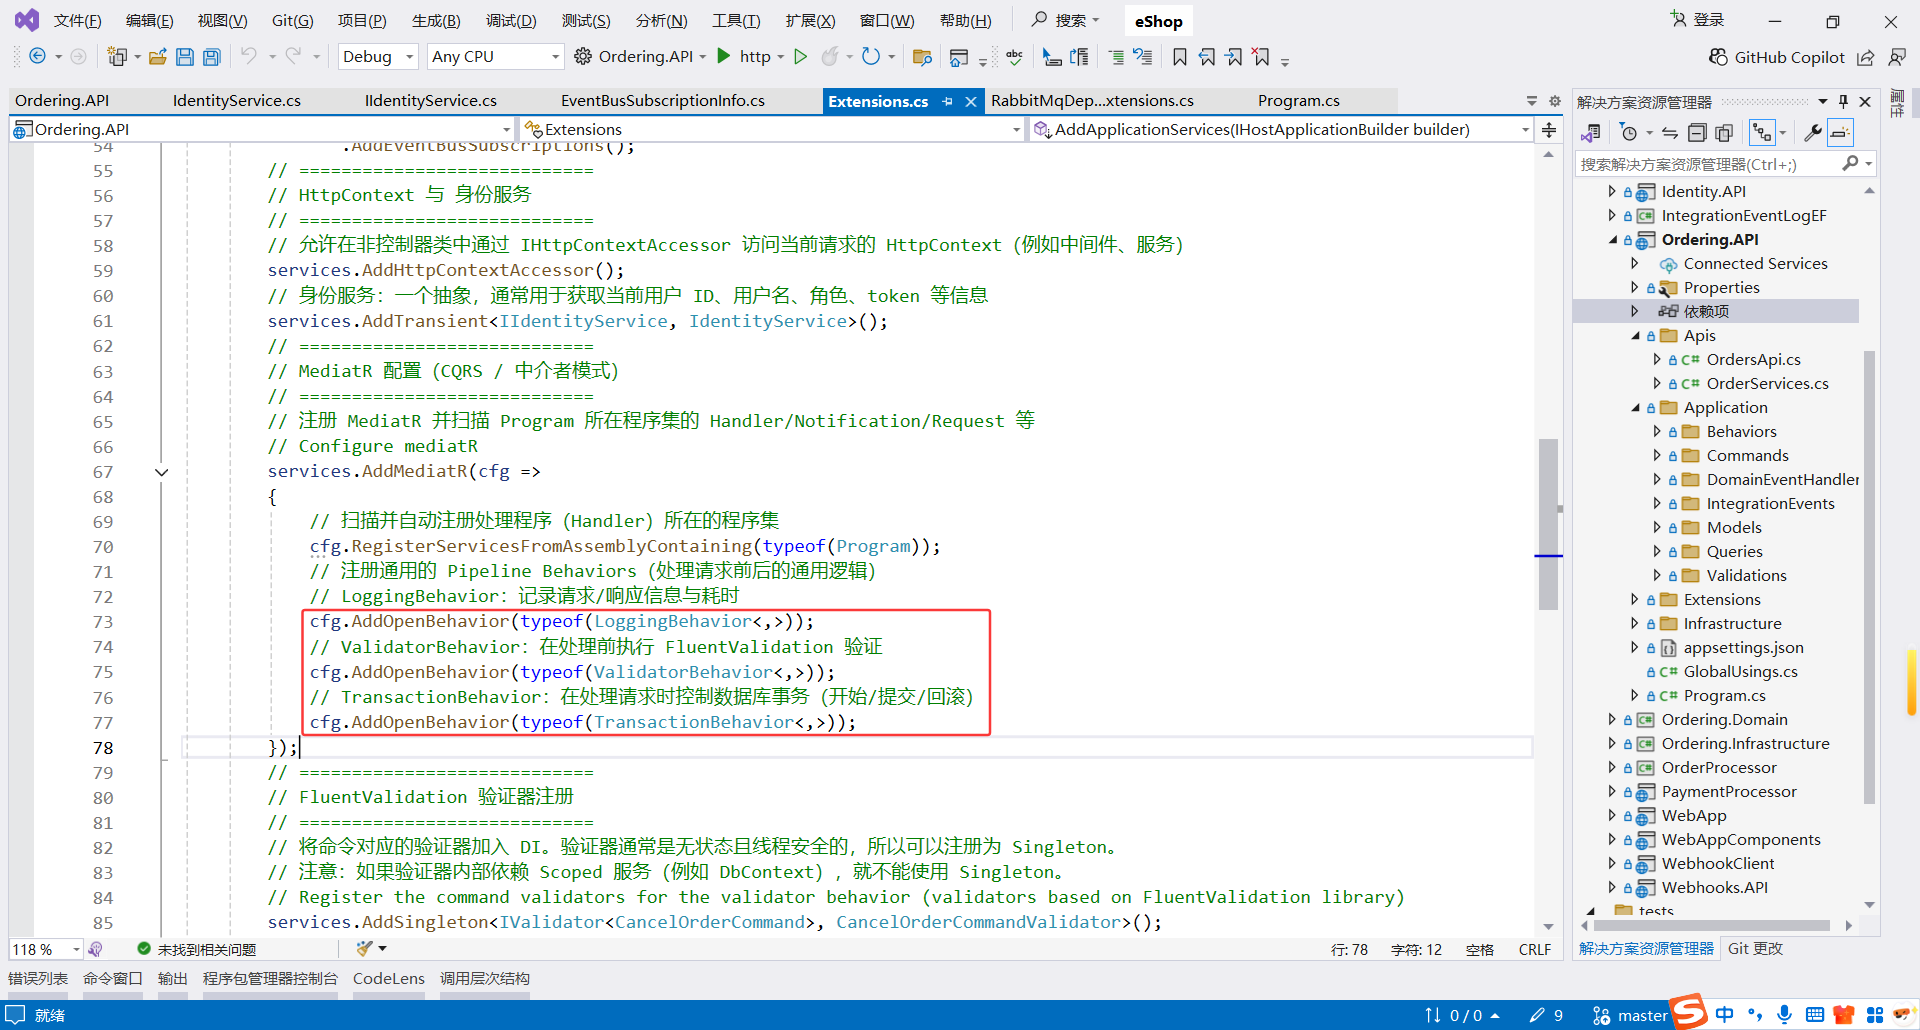Open the Any CPU platform dropdown
Image resolution: width=1920 pixels, height=1030 pixels.
[494, 56]
